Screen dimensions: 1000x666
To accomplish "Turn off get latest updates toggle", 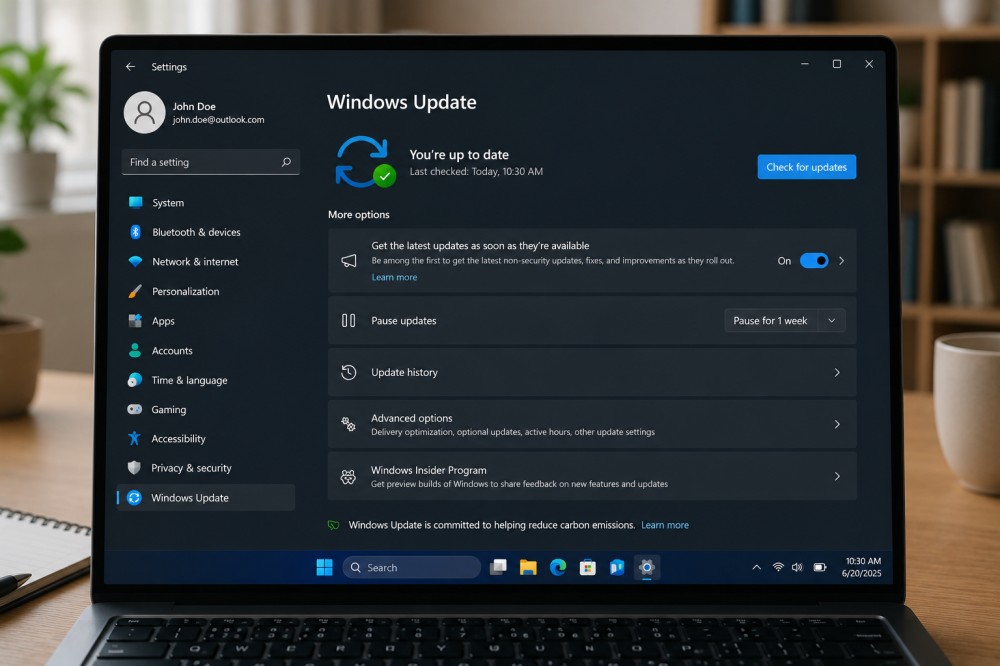I will 814,260.
